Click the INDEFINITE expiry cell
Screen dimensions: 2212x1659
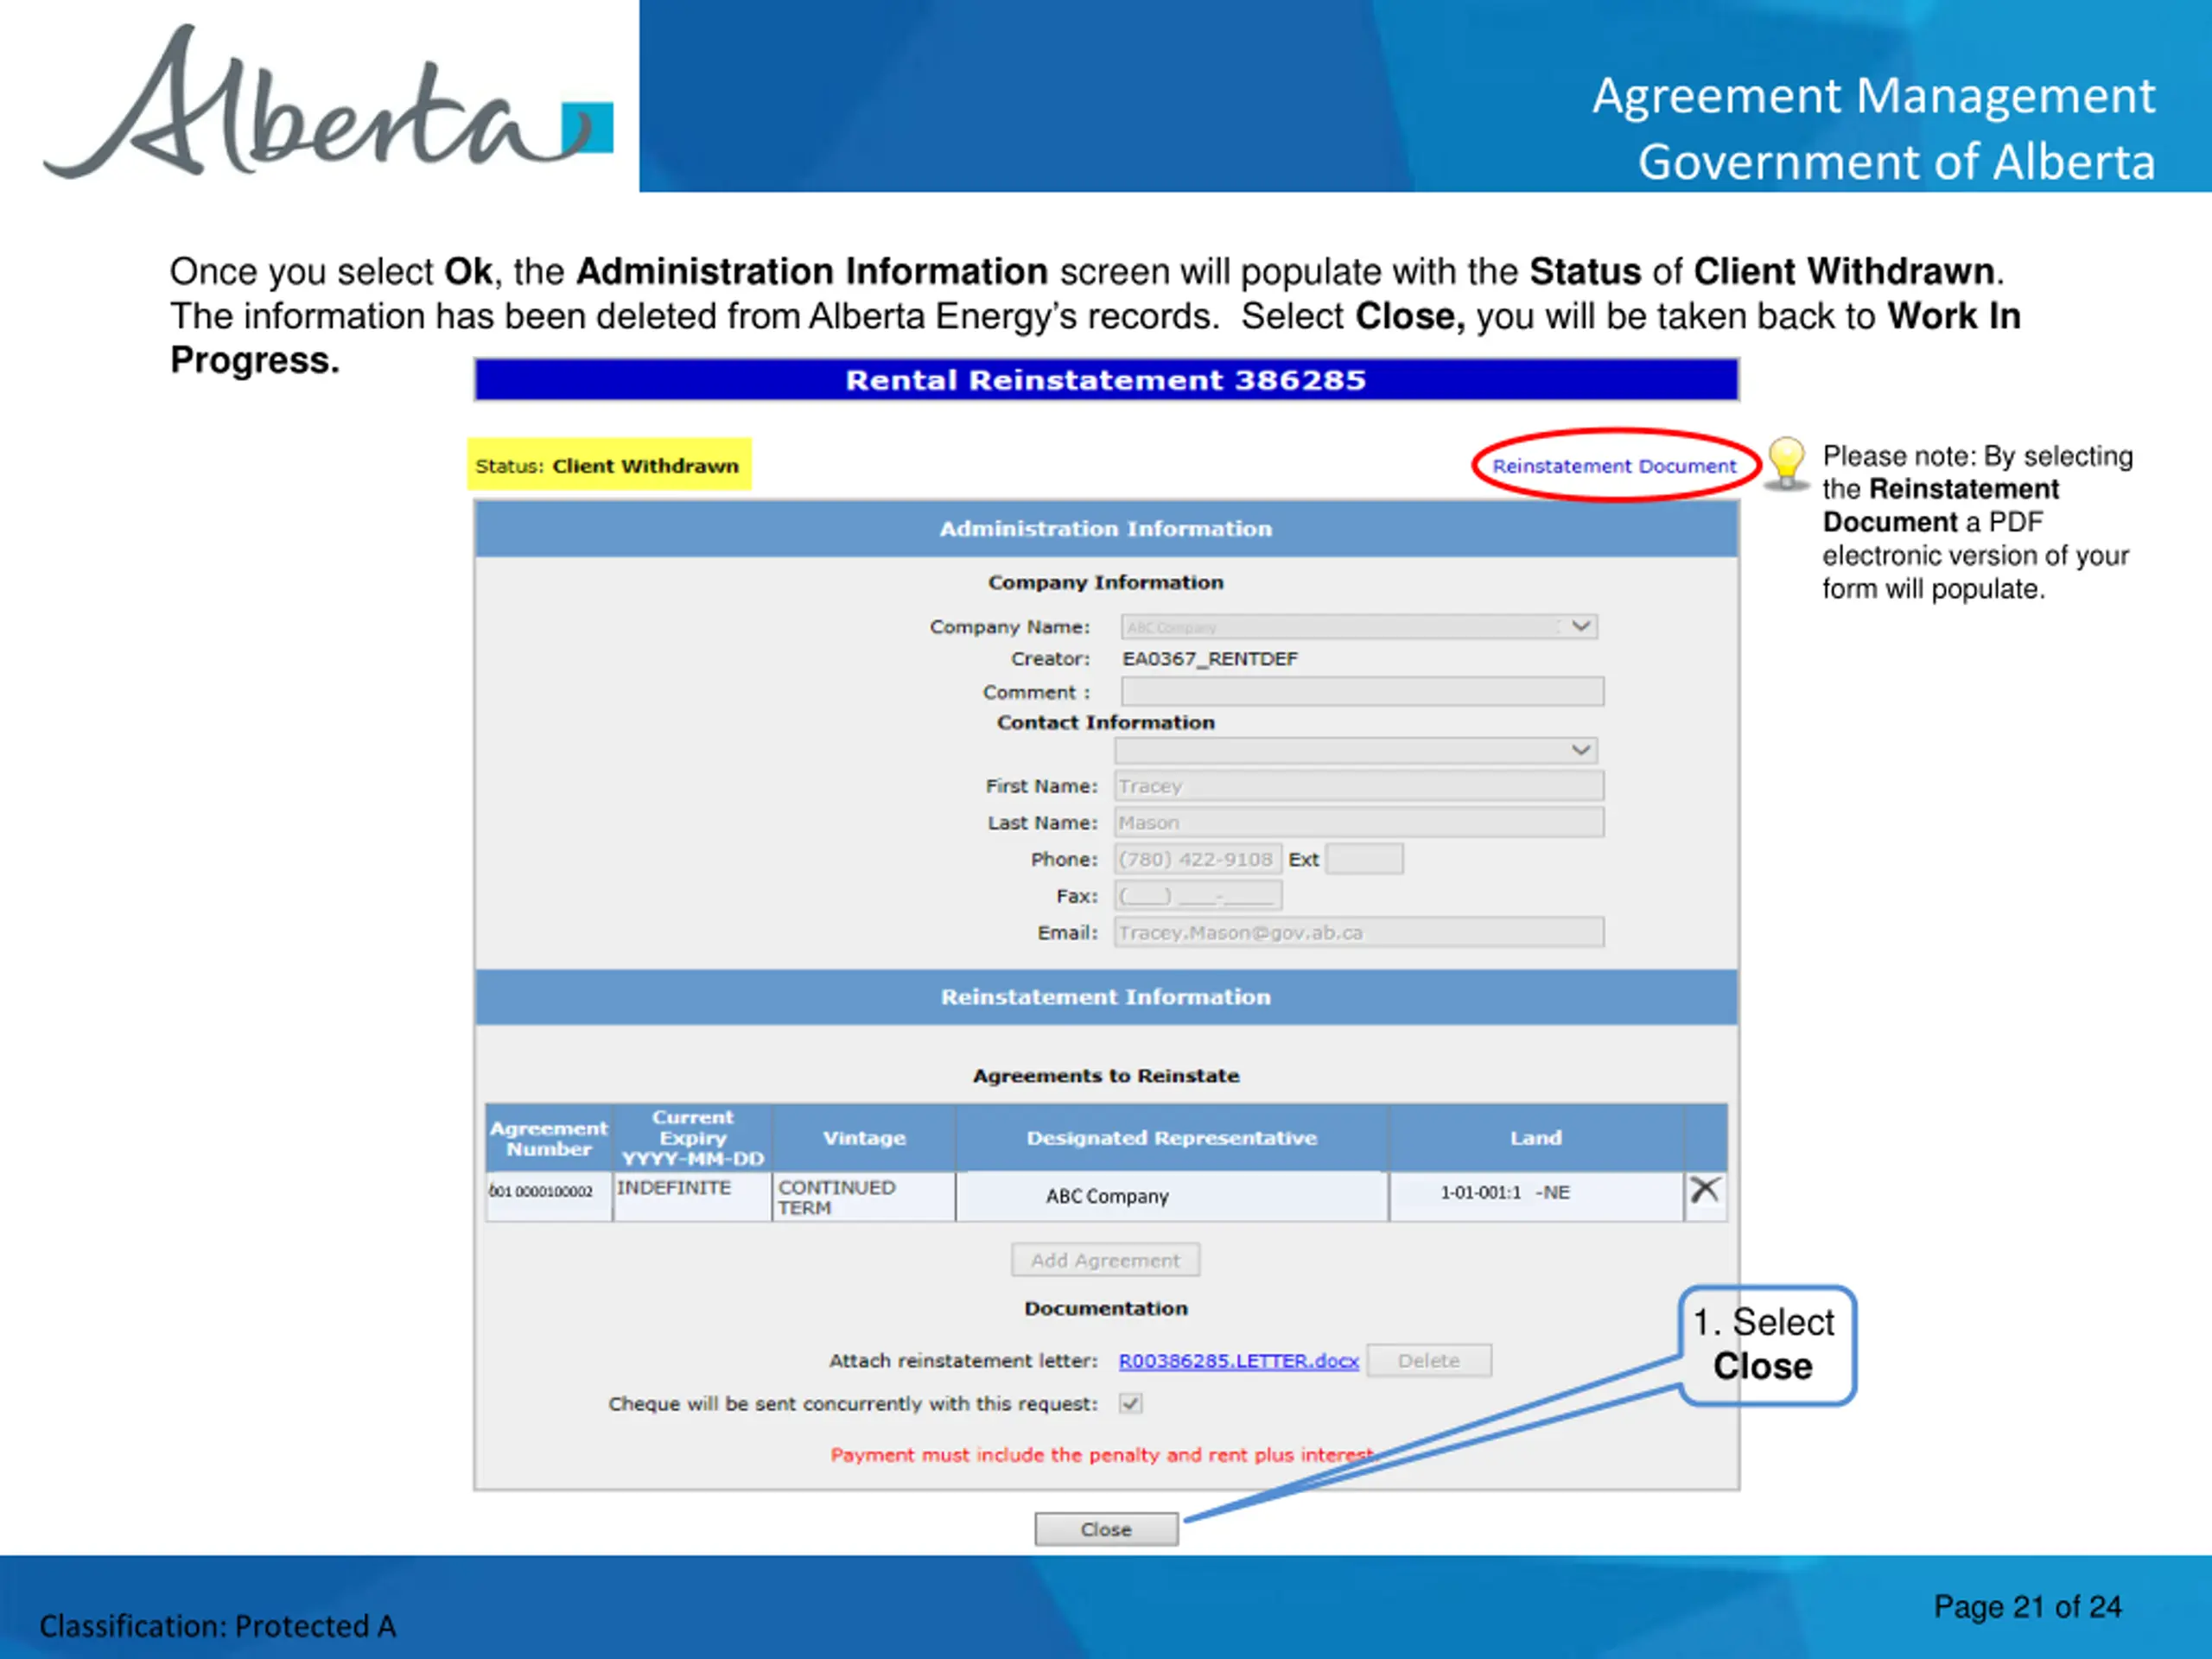pos(692,1196)
